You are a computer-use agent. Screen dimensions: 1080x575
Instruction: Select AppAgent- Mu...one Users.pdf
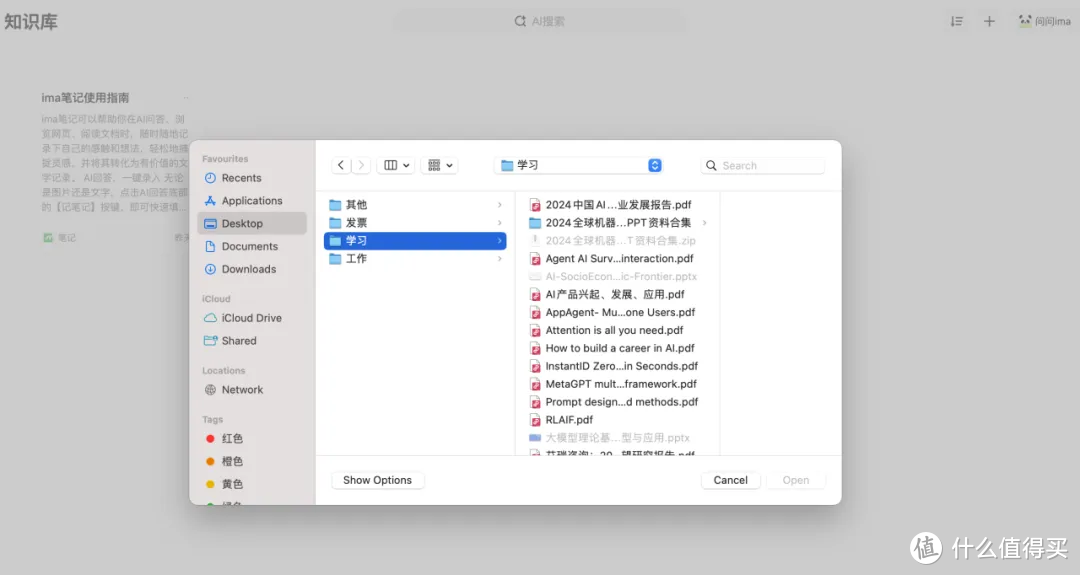pyautogui.click(x=618, y=312)
